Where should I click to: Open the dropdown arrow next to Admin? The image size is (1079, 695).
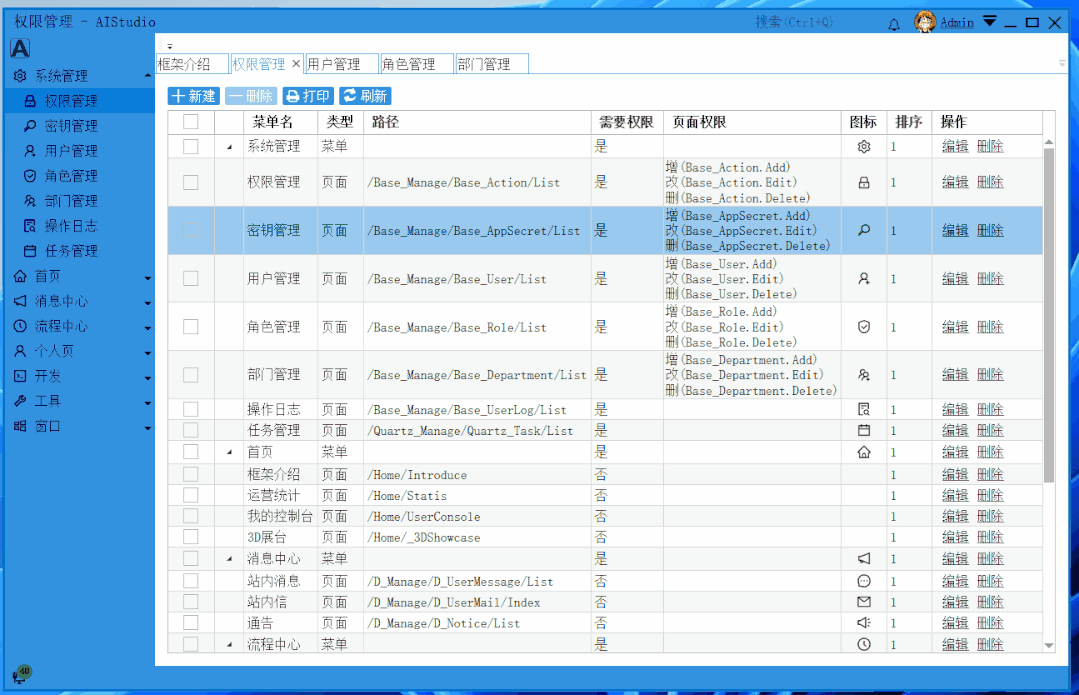click(989, 21)
